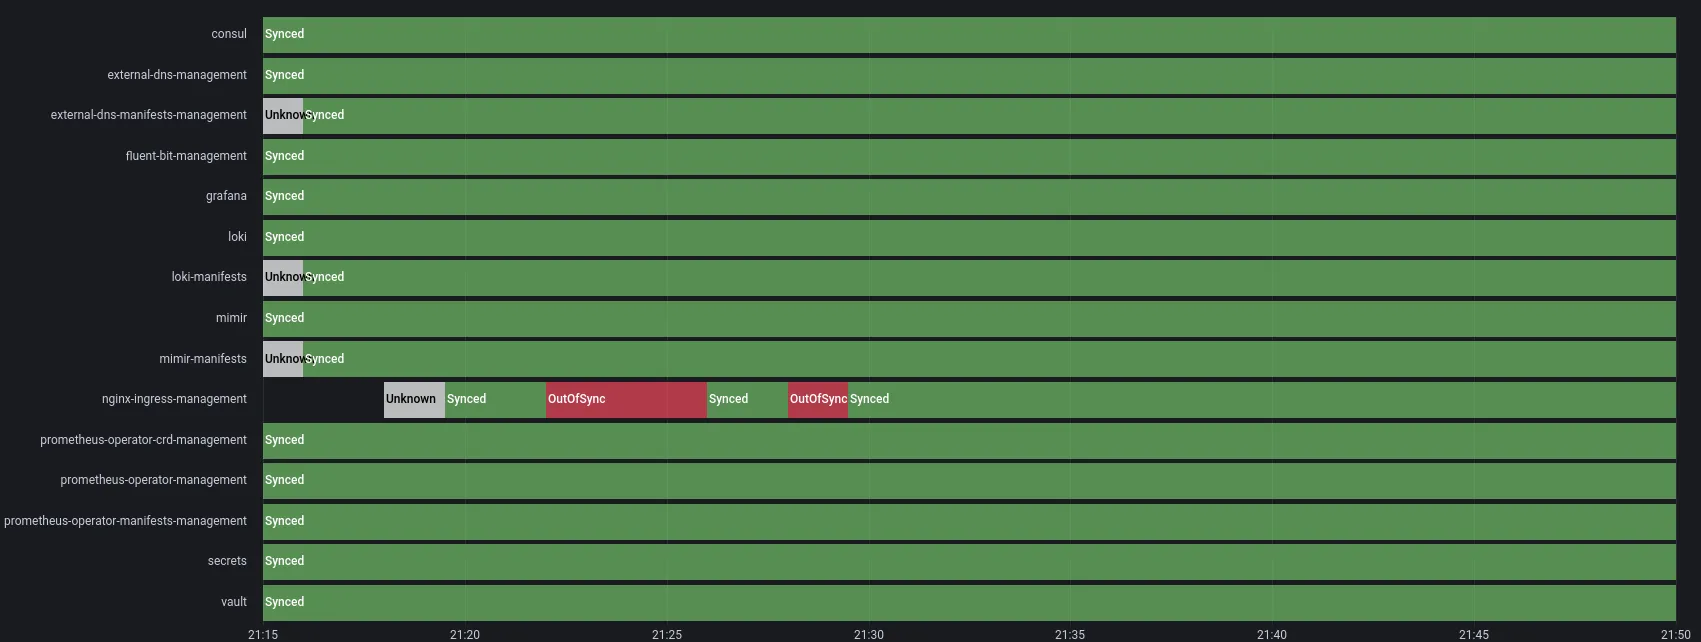Image resolution: width=1701 pixels, height=642 pixels.
Task: Click the Synced bar in secrets row
Action: [x=969, y=562]
